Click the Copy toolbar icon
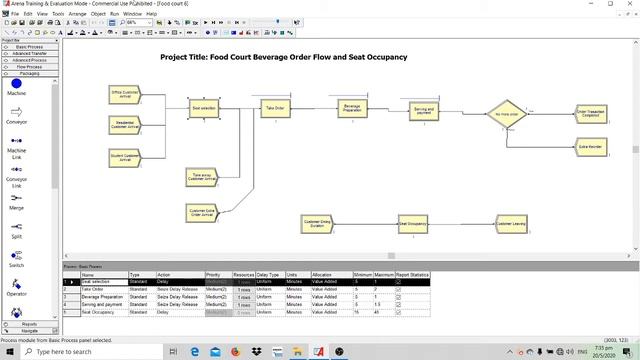Screen dimensions: 640x360 coord(76,23)
